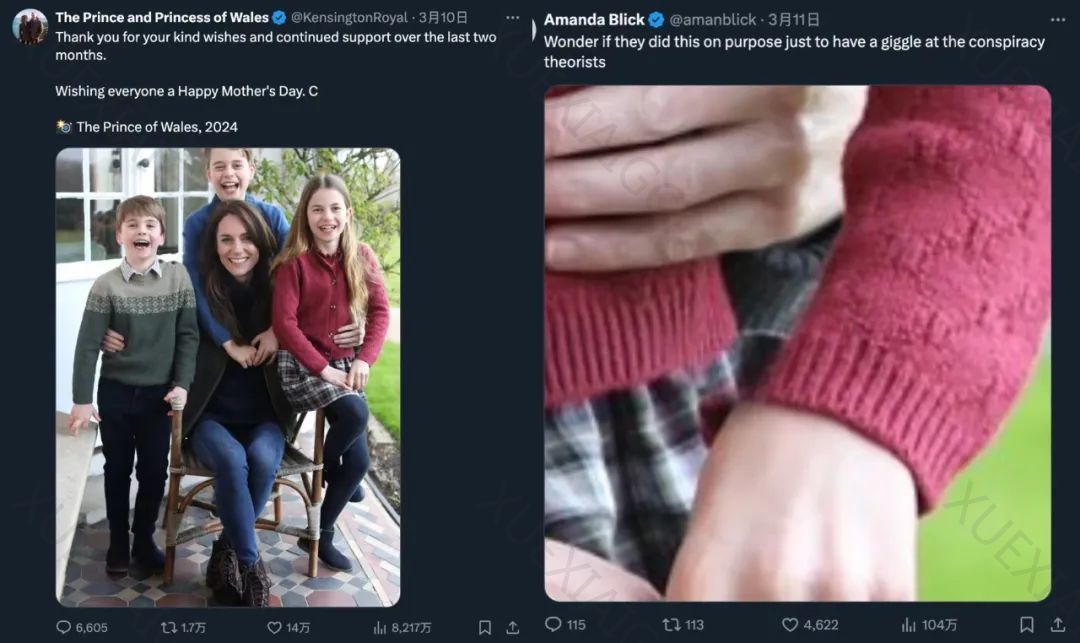Enlarge the royal family photo
The height and width of the screenshot is (643, 1080).
coord(228,377)
